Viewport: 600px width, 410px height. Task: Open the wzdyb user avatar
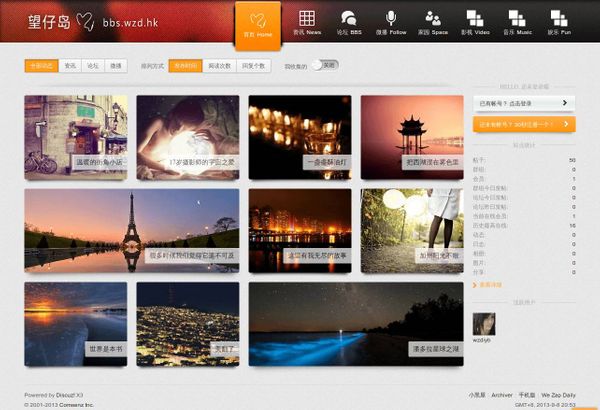click(x=484, y=324)
